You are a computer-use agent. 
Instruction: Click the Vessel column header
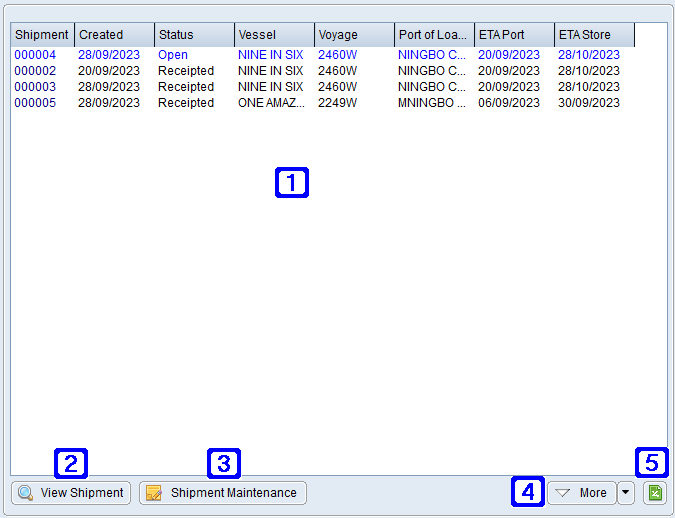click(274, 35)
